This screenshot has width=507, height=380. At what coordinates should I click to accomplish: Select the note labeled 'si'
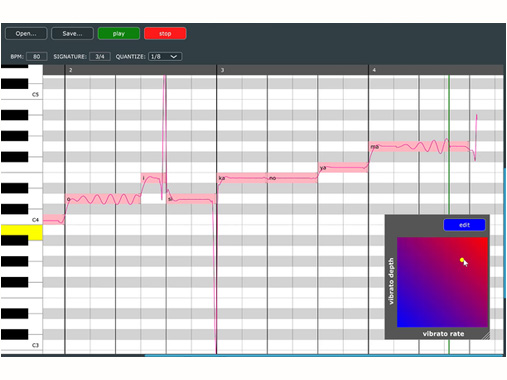tap(191, 199)
